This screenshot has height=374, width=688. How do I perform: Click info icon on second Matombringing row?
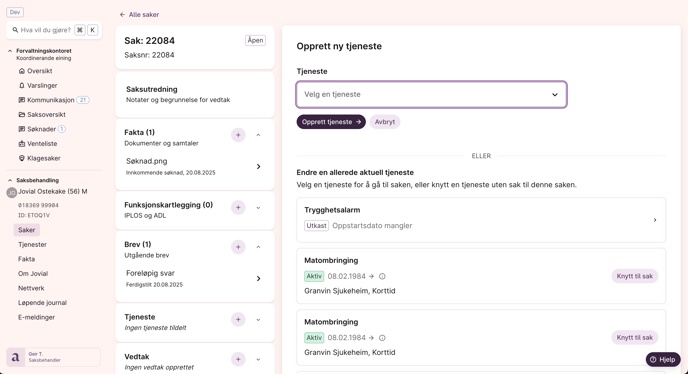[382, 338]
